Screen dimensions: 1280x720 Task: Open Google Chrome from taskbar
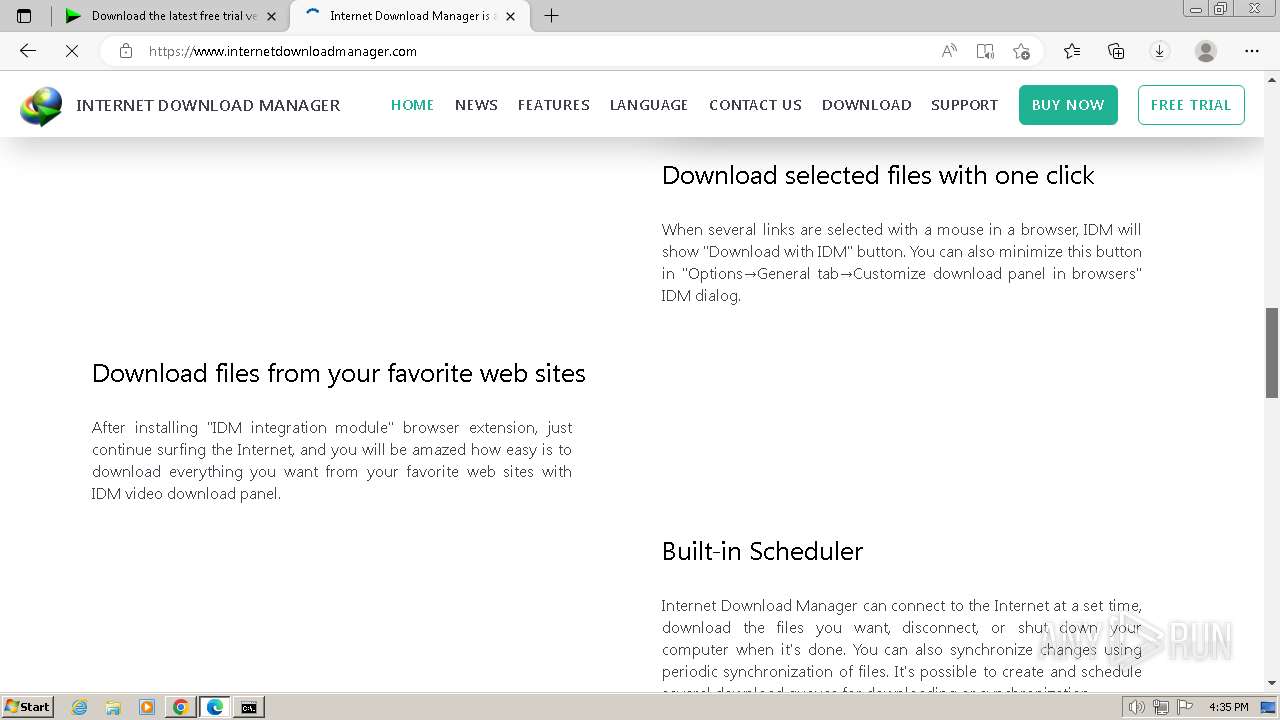pyautogui.click(x=181, y=707)
